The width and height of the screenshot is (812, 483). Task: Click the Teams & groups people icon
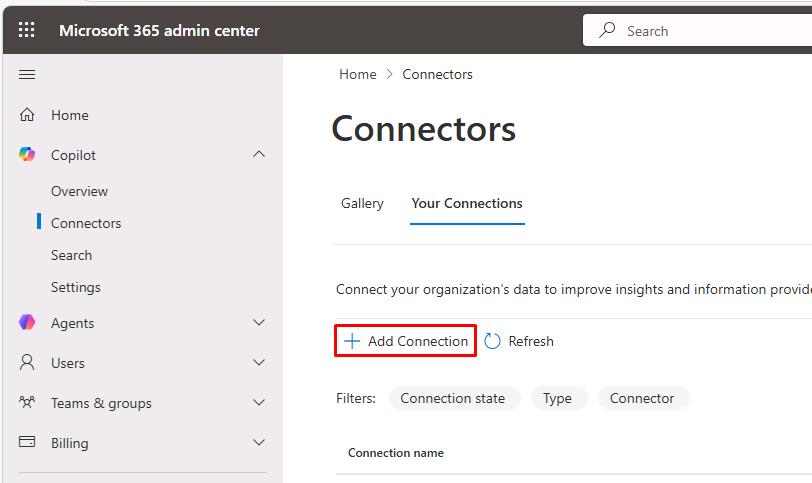pyautogui.click(x=27, y=402)
